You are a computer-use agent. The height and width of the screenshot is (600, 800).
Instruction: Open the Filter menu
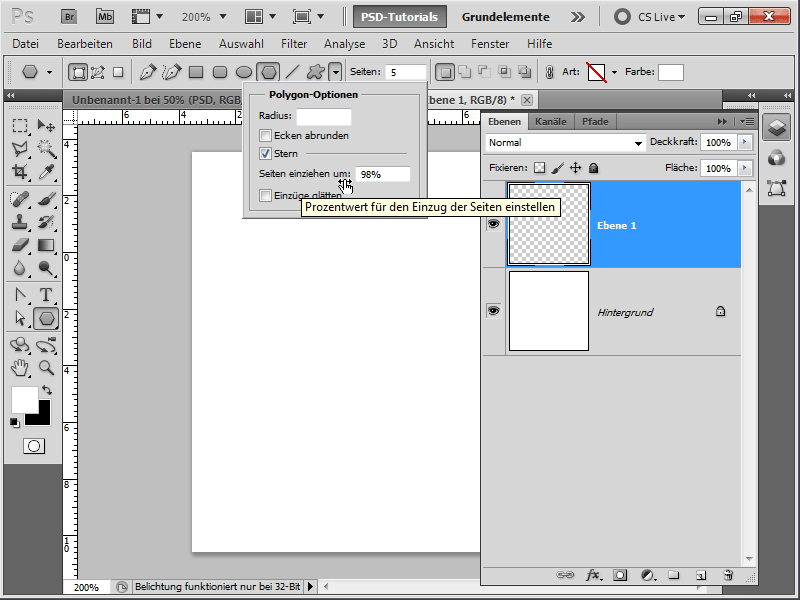[294, 44]
